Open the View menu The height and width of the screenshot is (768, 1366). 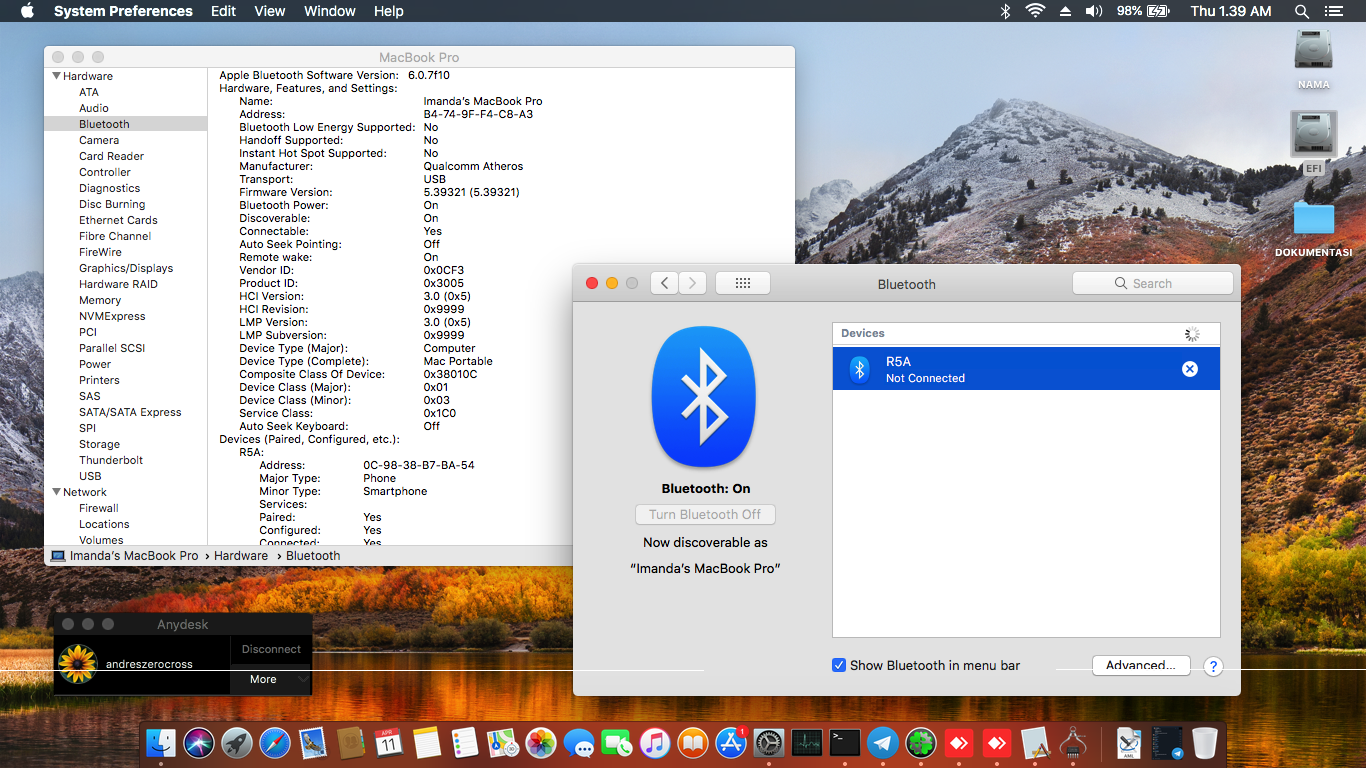coord(270,11)
